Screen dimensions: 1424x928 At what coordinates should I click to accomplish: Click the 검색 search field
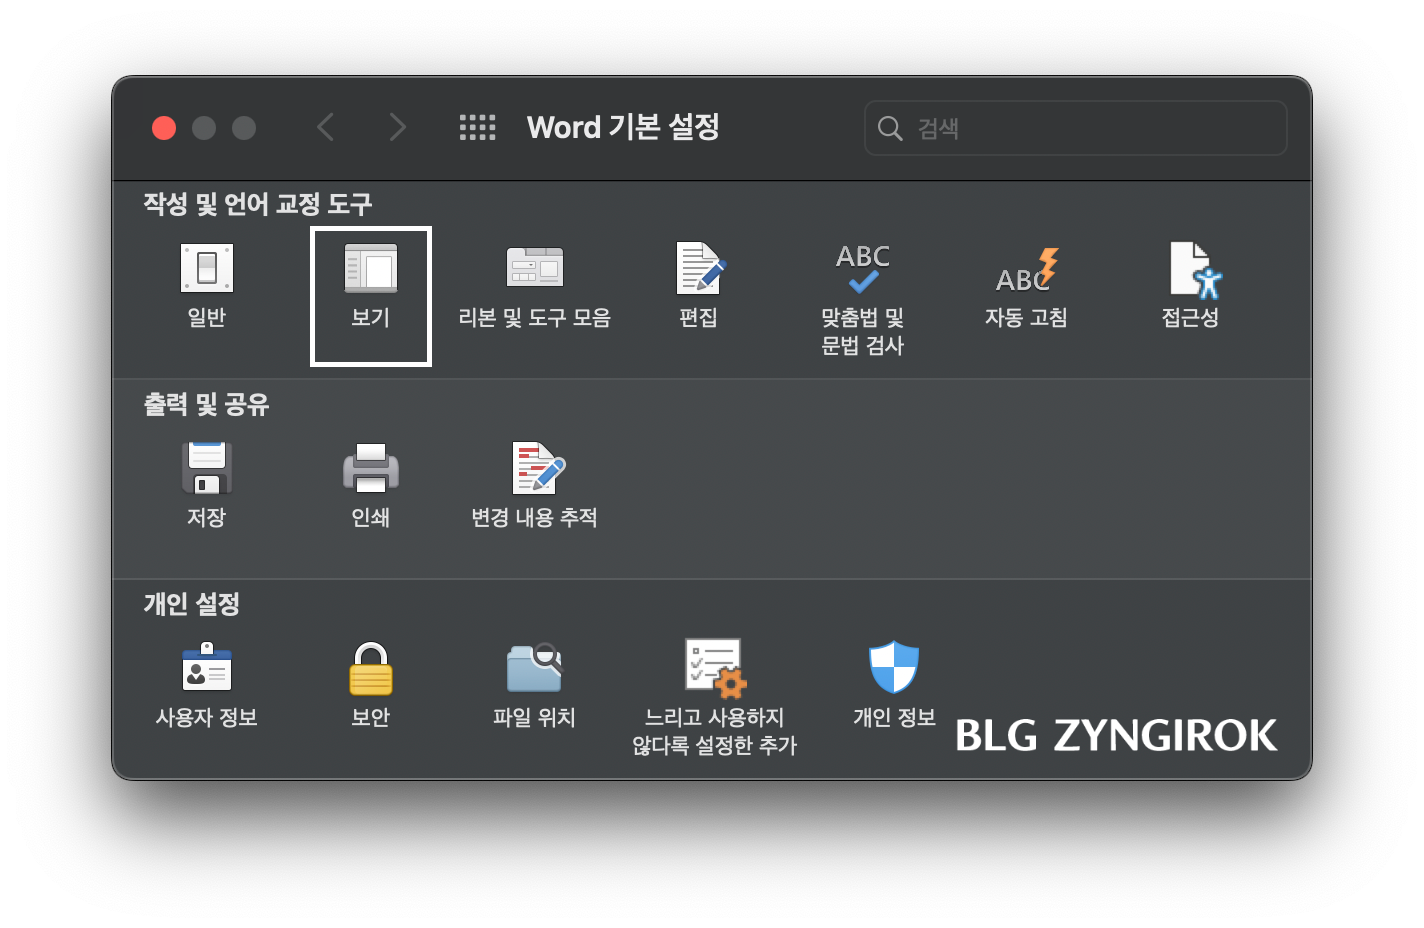1075,128
